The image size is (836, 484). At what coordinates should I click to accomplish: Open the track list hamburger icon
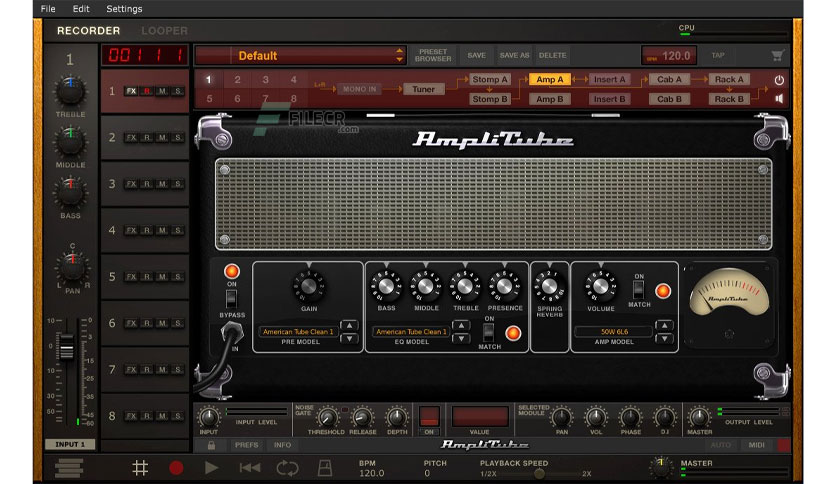69,468
